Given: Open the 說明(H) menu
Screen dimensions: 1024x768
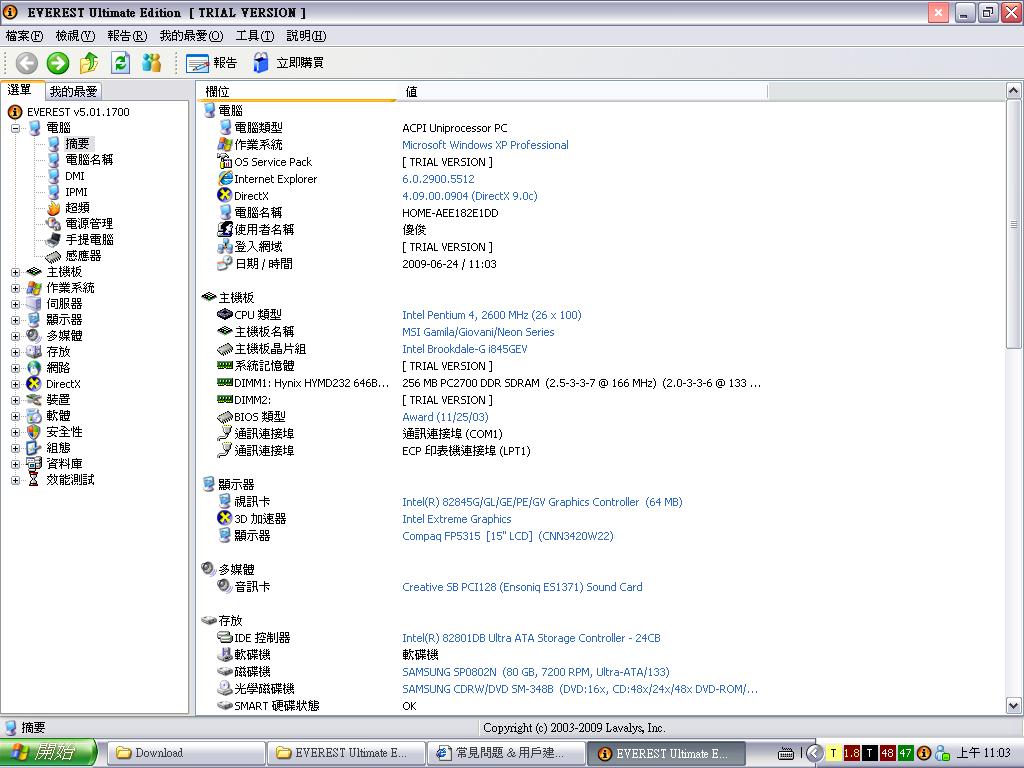Looking at the screenshot, I should (306, 36).
